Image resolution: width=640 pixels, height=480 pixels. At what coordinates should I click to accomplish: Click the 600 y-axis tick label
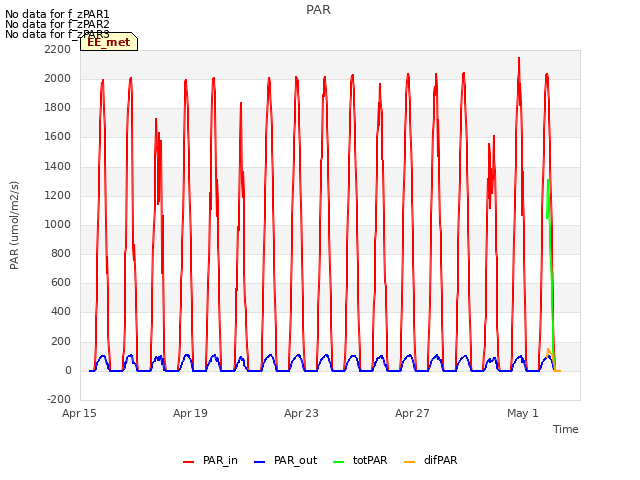[x=61, y=282]
